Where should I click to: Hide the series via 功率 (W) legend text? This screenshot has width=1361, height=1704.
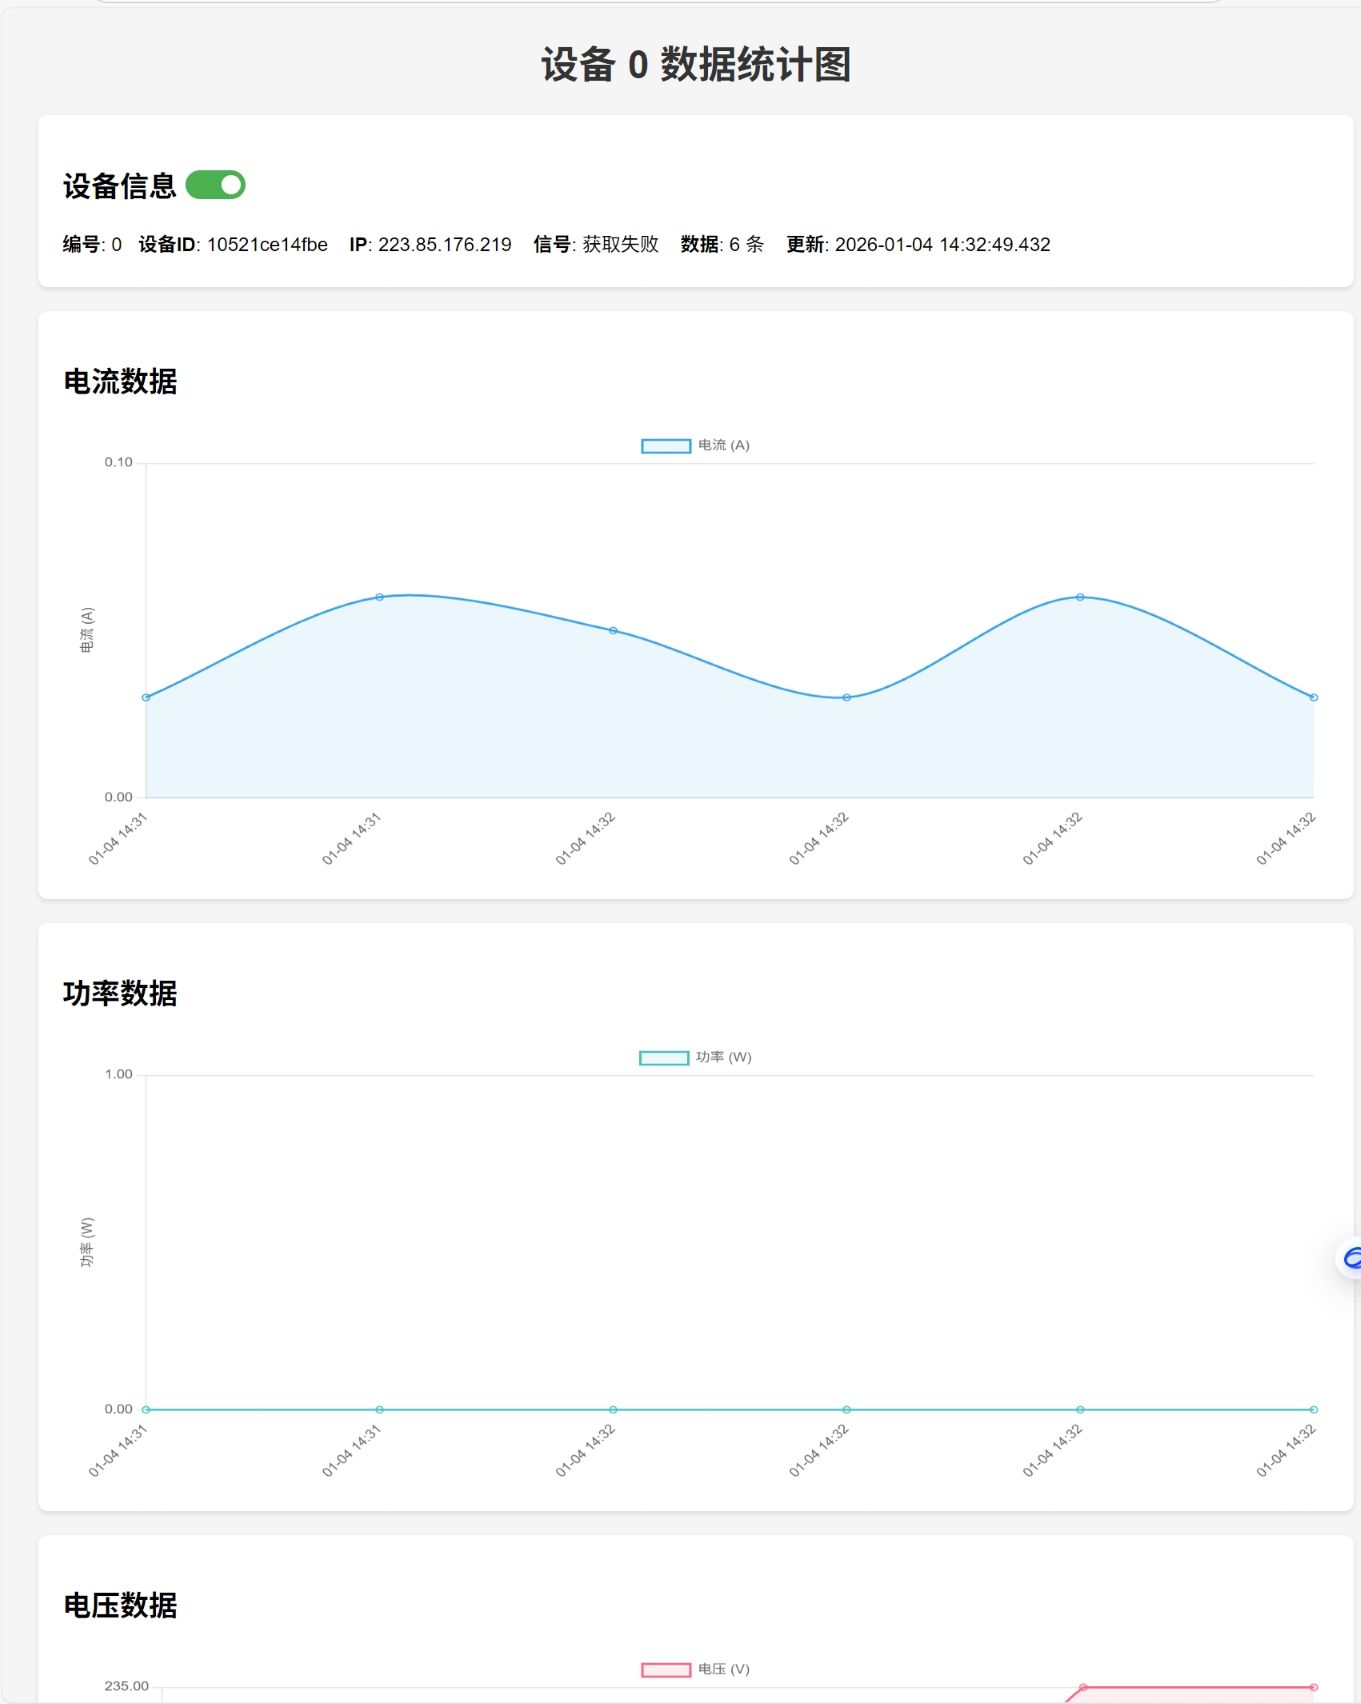tap(724, 1057)
